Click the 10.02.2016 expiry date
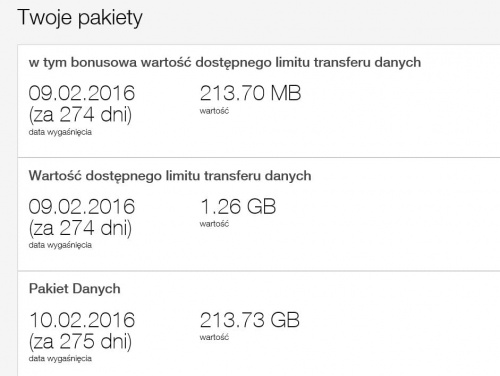The image size is (500, 376). [x=82, y=320]
